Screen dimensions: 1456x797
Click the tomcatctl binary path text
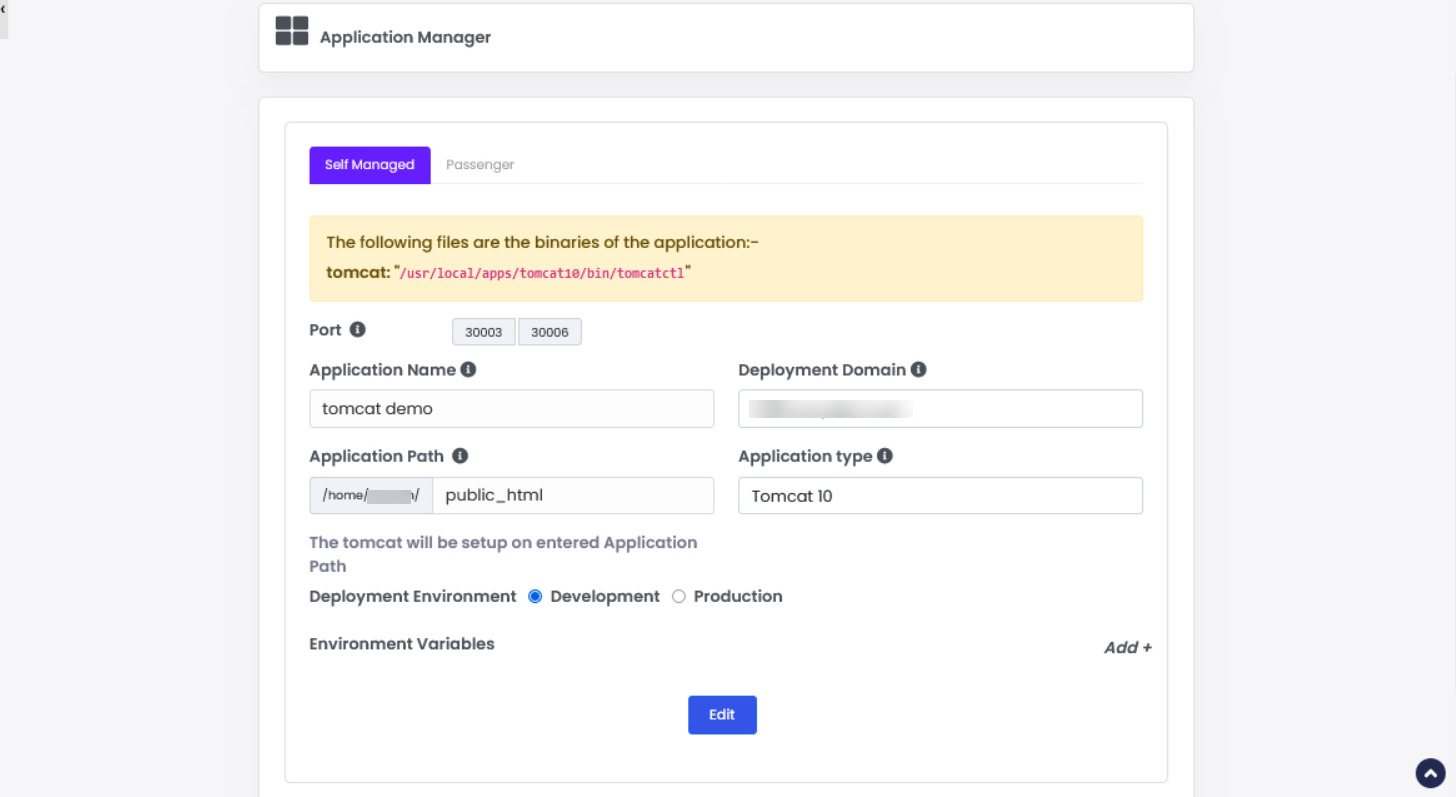click(542, 272)
